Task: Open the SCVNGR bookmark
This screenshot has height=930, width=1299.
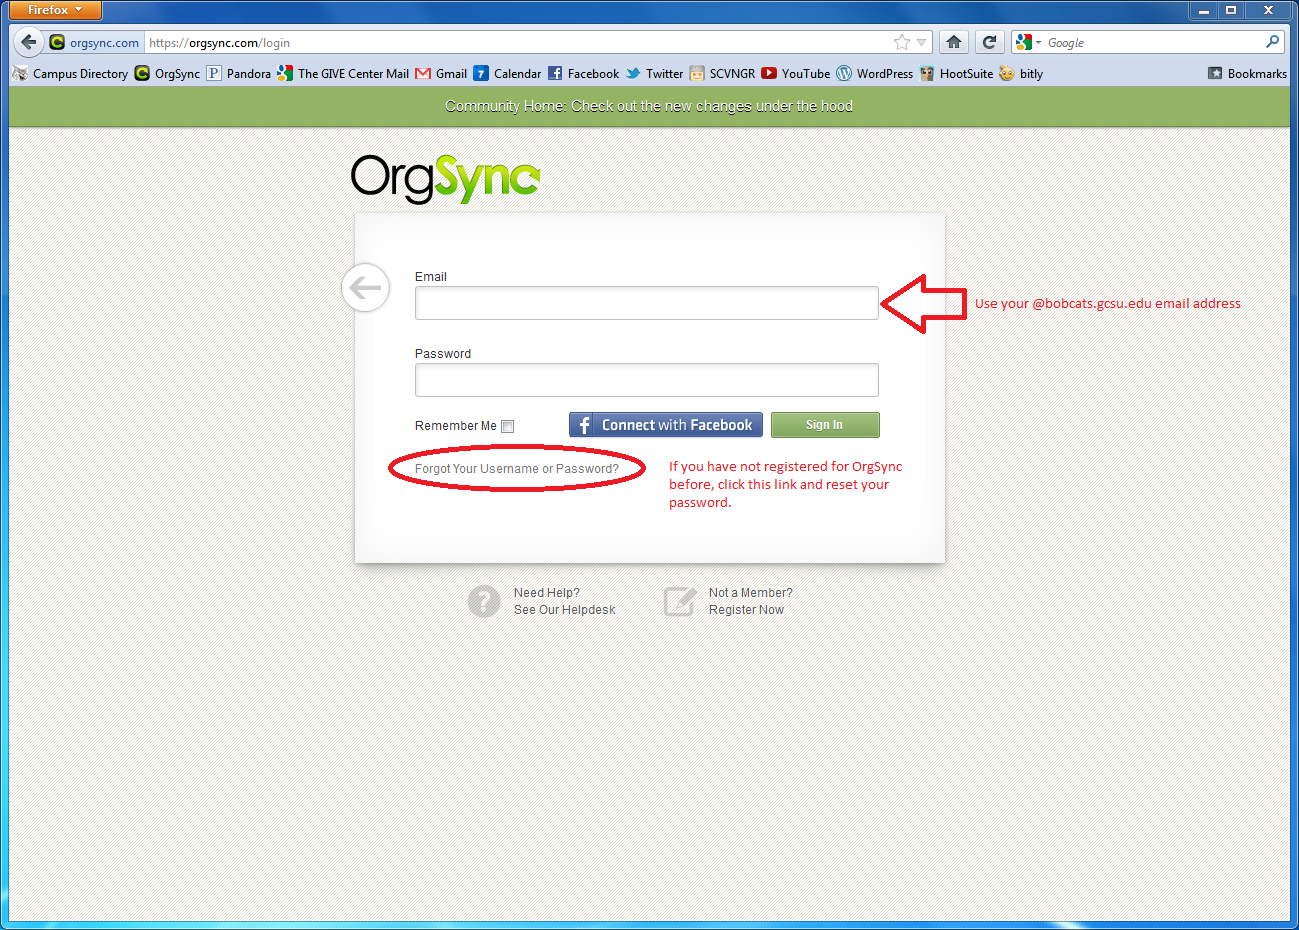Action: click(722, 73)
